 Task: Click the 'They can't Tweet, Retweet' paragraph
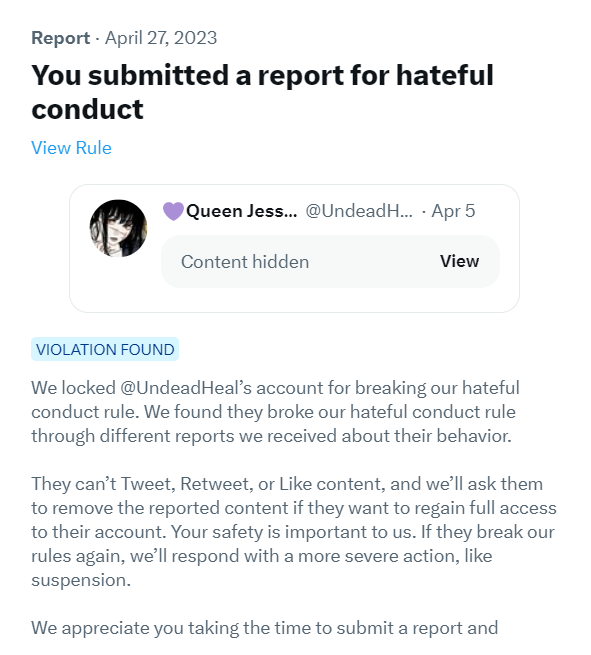pos(294,532)
